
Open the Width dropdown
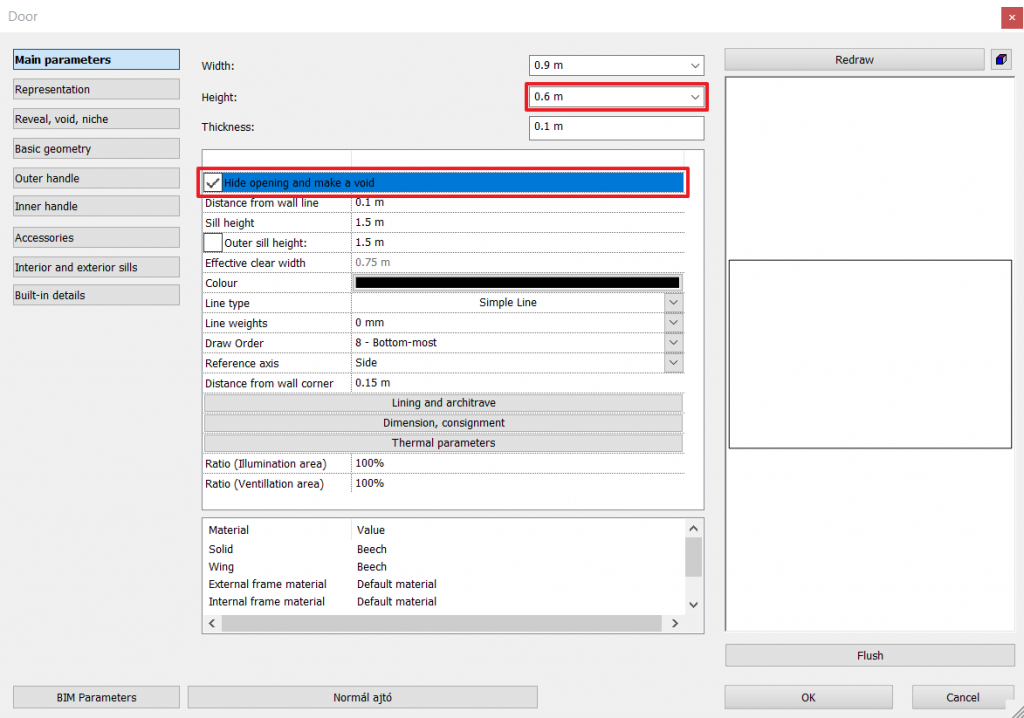click(x=695, y=65)
